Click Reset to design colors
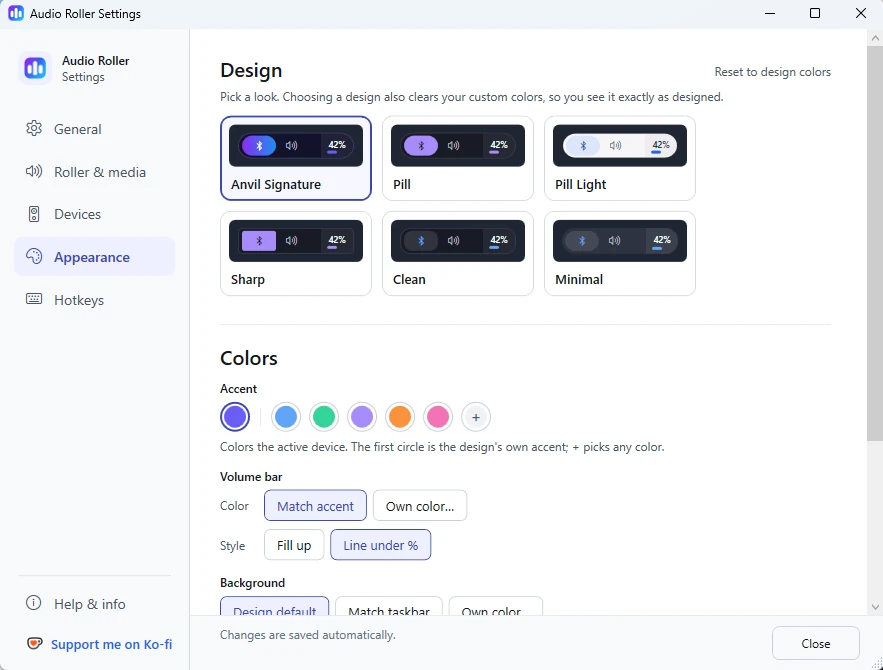 (x=773, y=72)
